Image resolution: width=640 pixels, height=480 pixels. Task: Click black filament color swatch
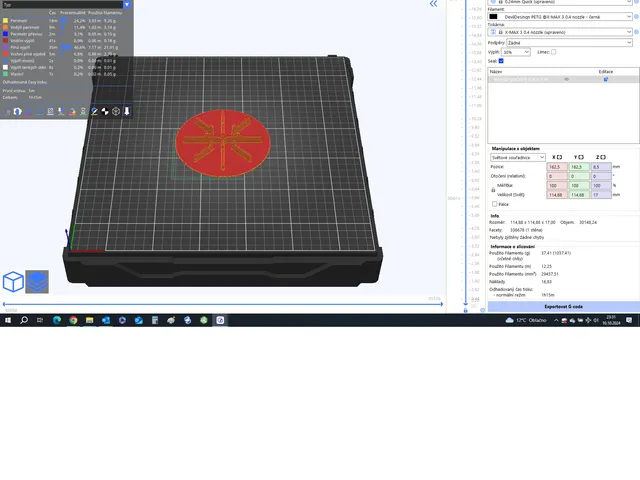(493, 17)
